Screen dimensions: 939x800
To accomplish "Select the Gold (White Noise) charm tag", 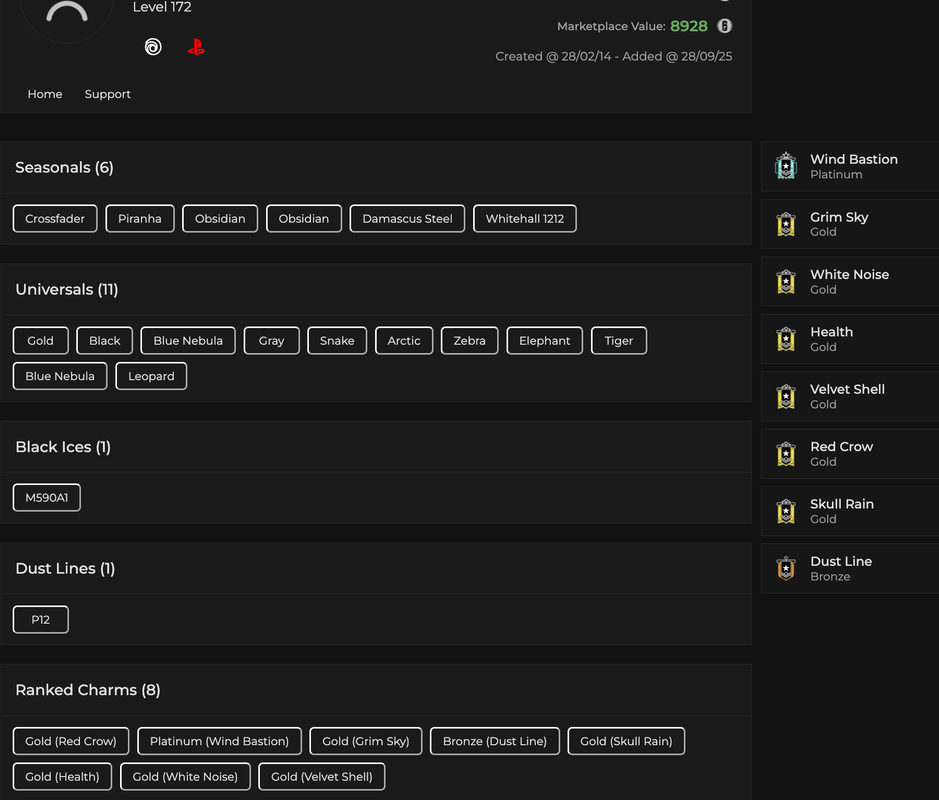I will point(185,777).
